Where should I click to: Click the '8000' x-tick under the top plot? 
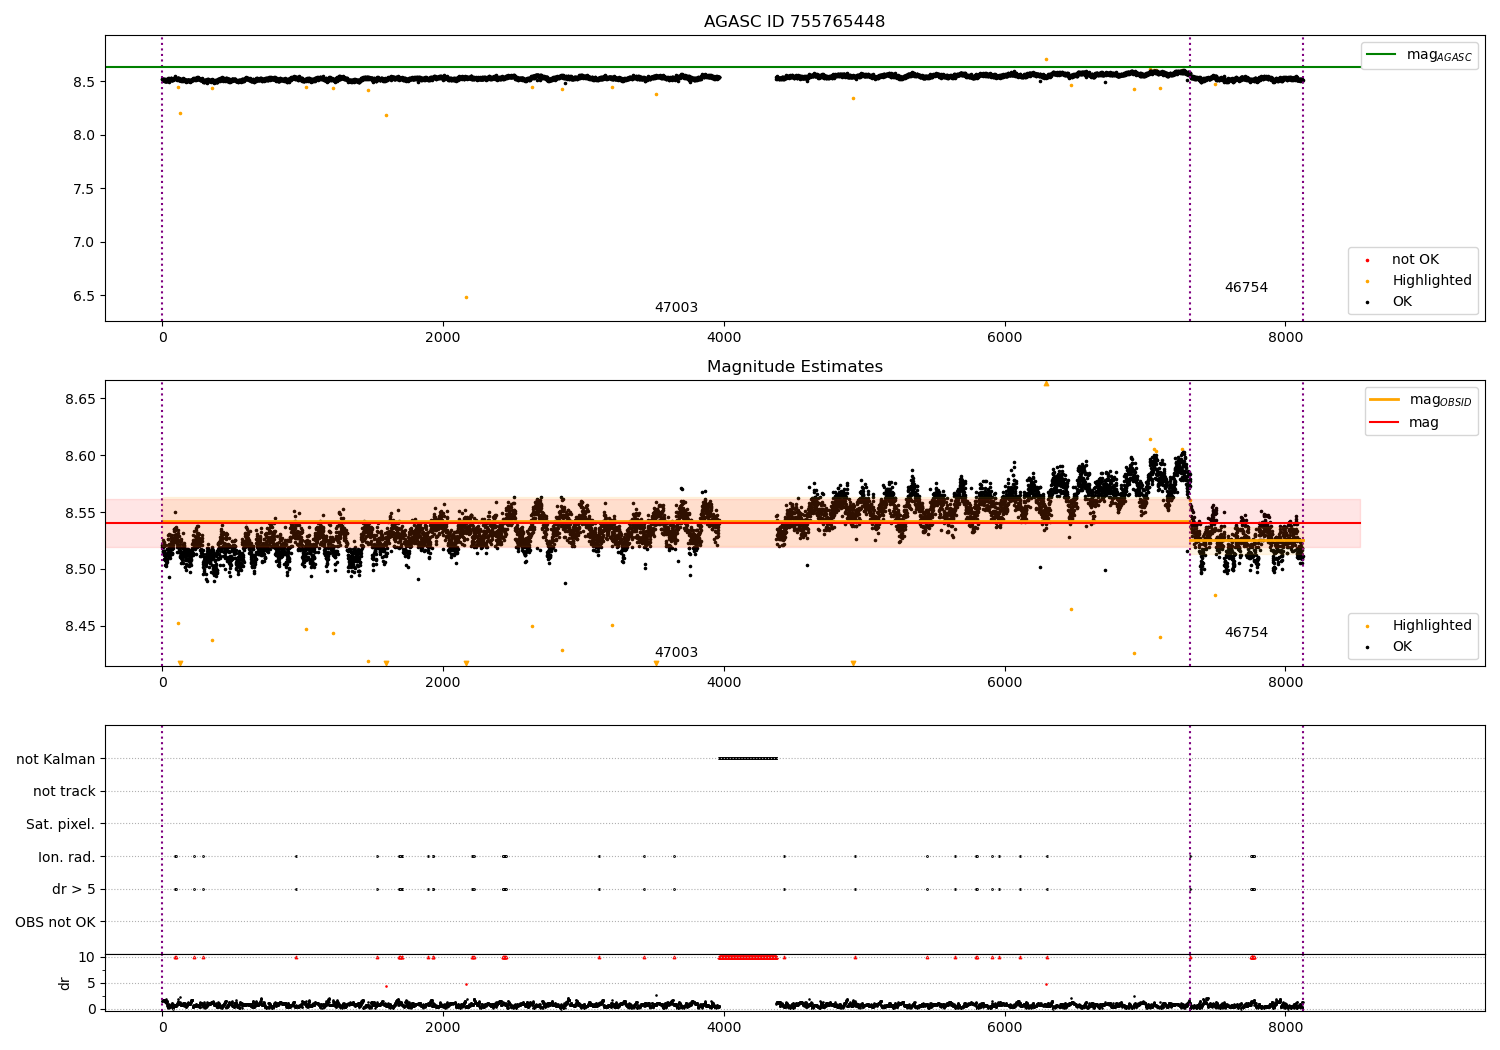coord(1286,338)
